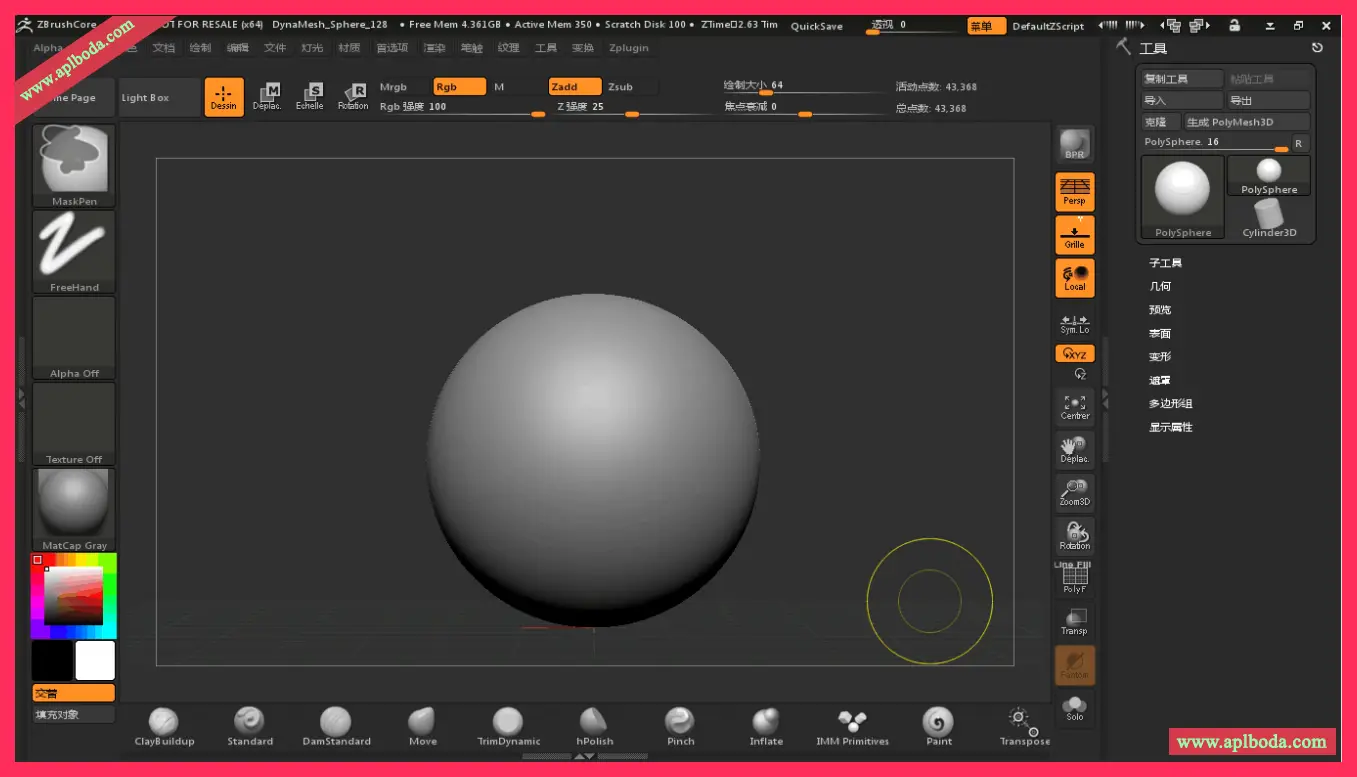
Task: Click the Centrer frame icon
Action: coord(1075,406)
